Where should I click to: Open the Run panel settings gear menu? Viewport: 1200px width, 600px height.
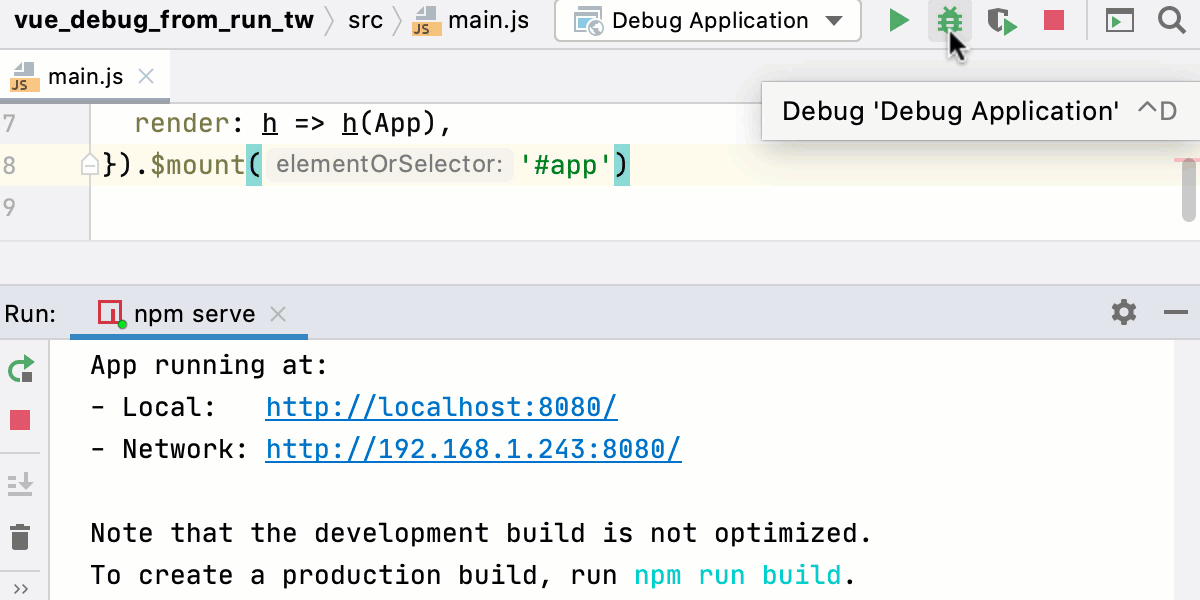[x=1124, y=312]
